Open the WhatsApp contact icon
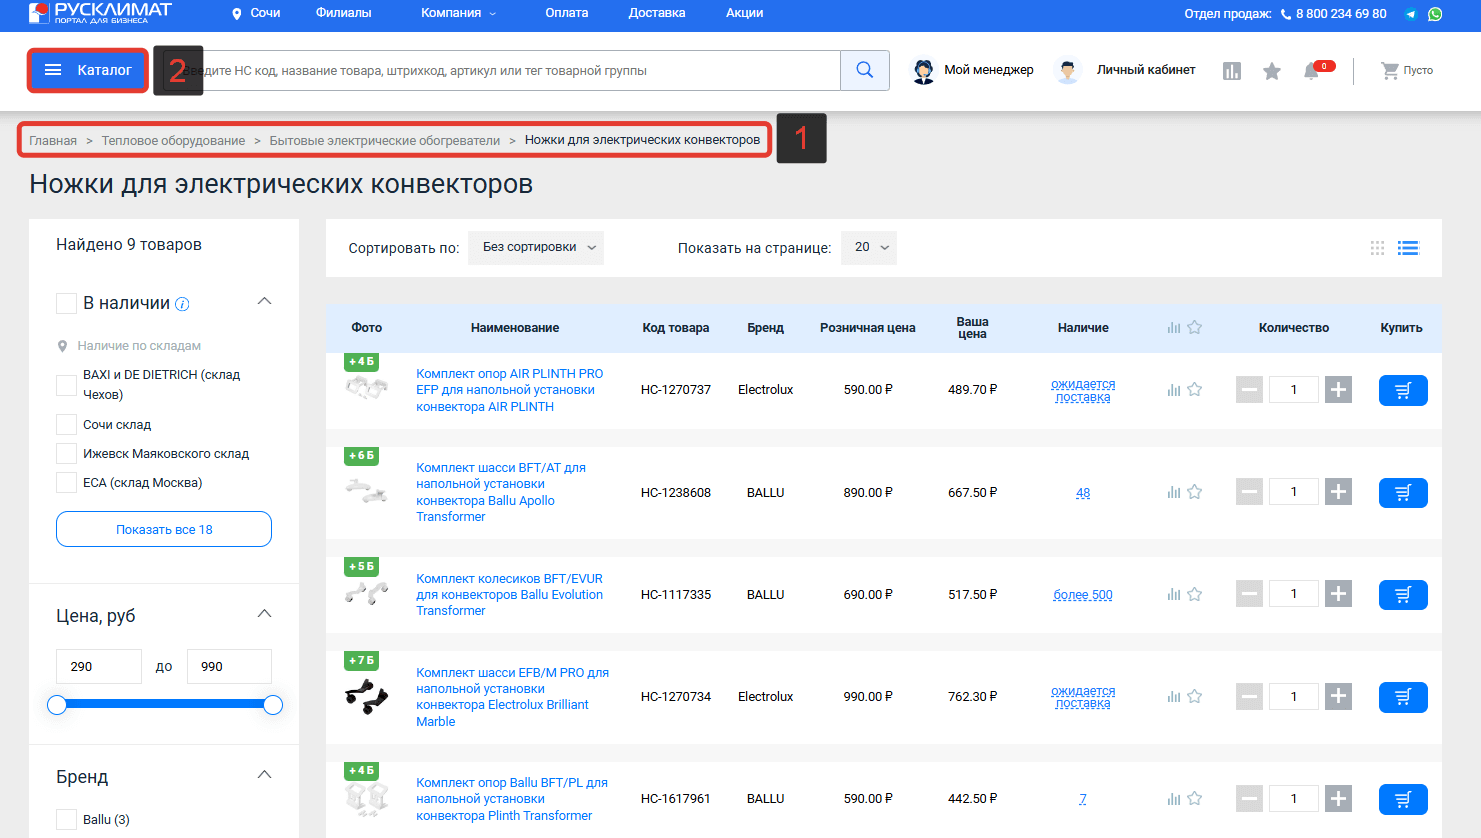The width and height of the screenshot is (1481, 838). [x=1435, y=14]
